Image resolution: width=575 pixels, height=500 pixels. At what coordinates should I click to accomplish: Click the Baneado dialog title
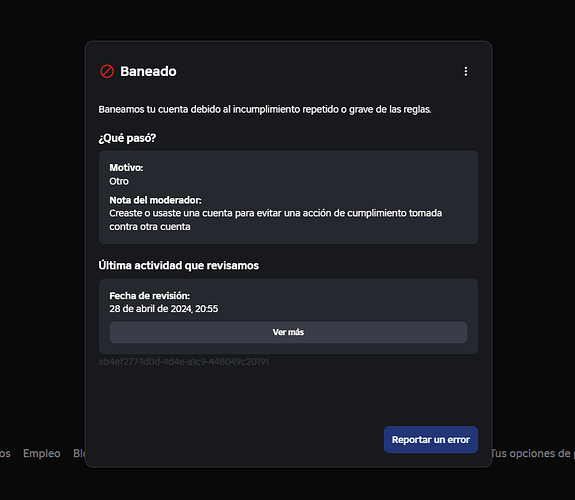[x=148, y=71]
